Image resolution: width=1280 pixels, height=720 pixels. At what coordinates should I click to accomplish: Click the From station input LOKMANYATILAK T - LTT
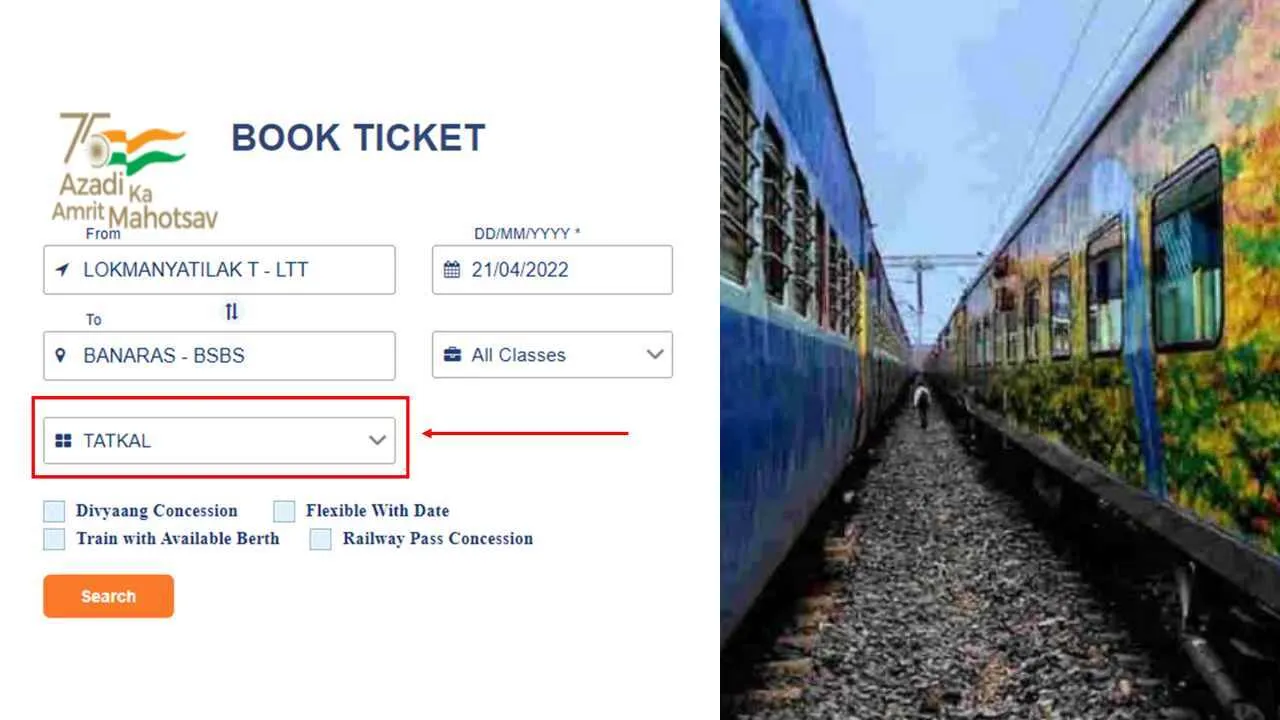tap(220, 270)
